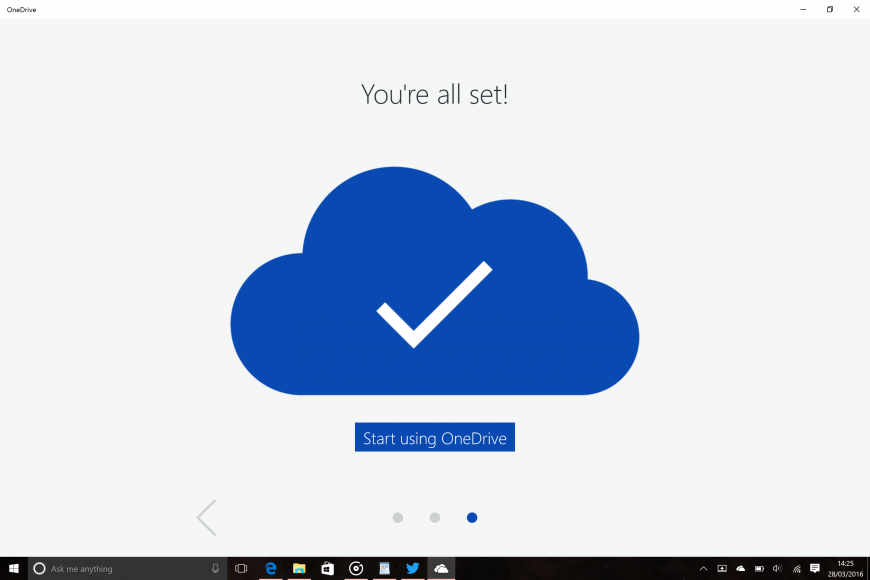
Task: Open the OneDrive cloud icon in system tray
Action: coord(740,568)
